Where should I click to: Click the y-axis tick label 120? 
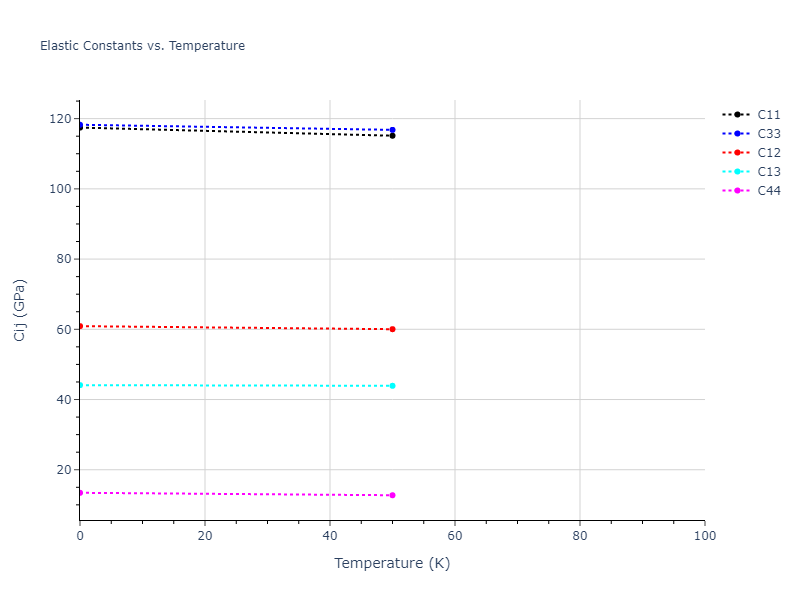coord(61,119)
